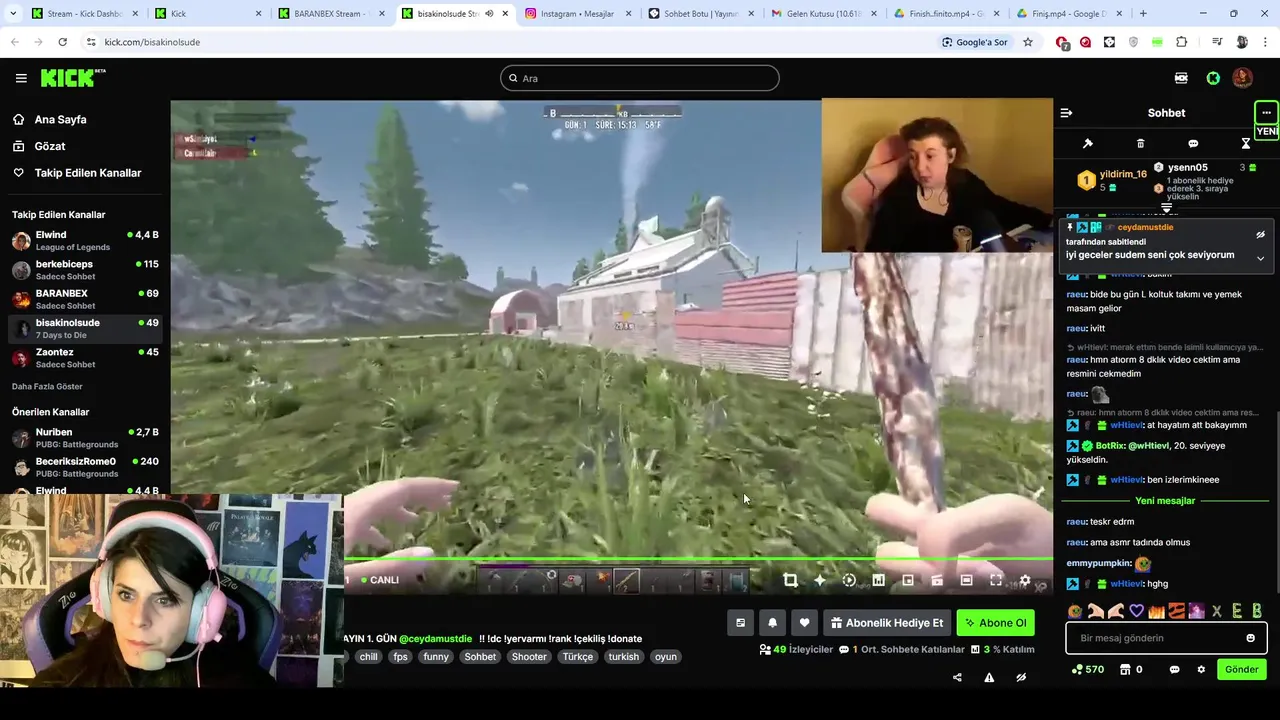Click the chat bubble icon beside Gönder
1280x720 pixels.
1174,670
